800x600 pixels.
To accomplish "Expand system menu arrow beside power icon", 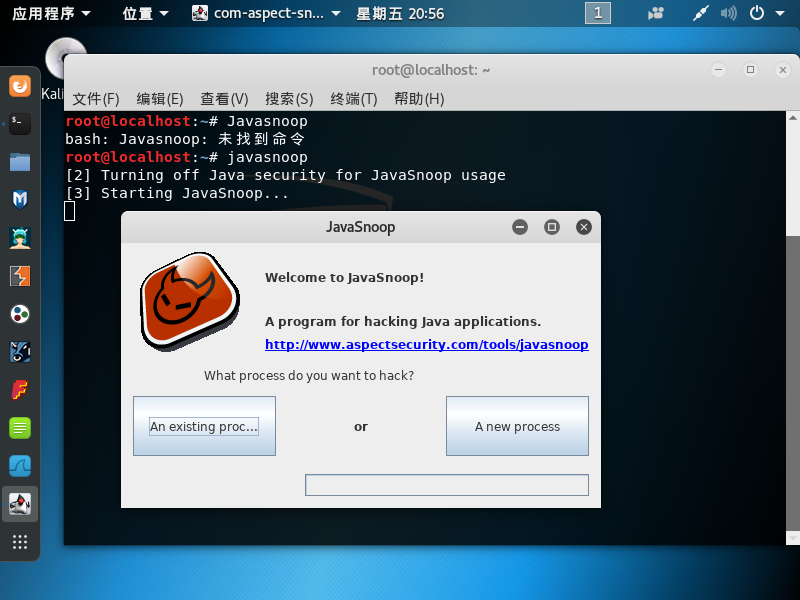I will click(780, 13).
